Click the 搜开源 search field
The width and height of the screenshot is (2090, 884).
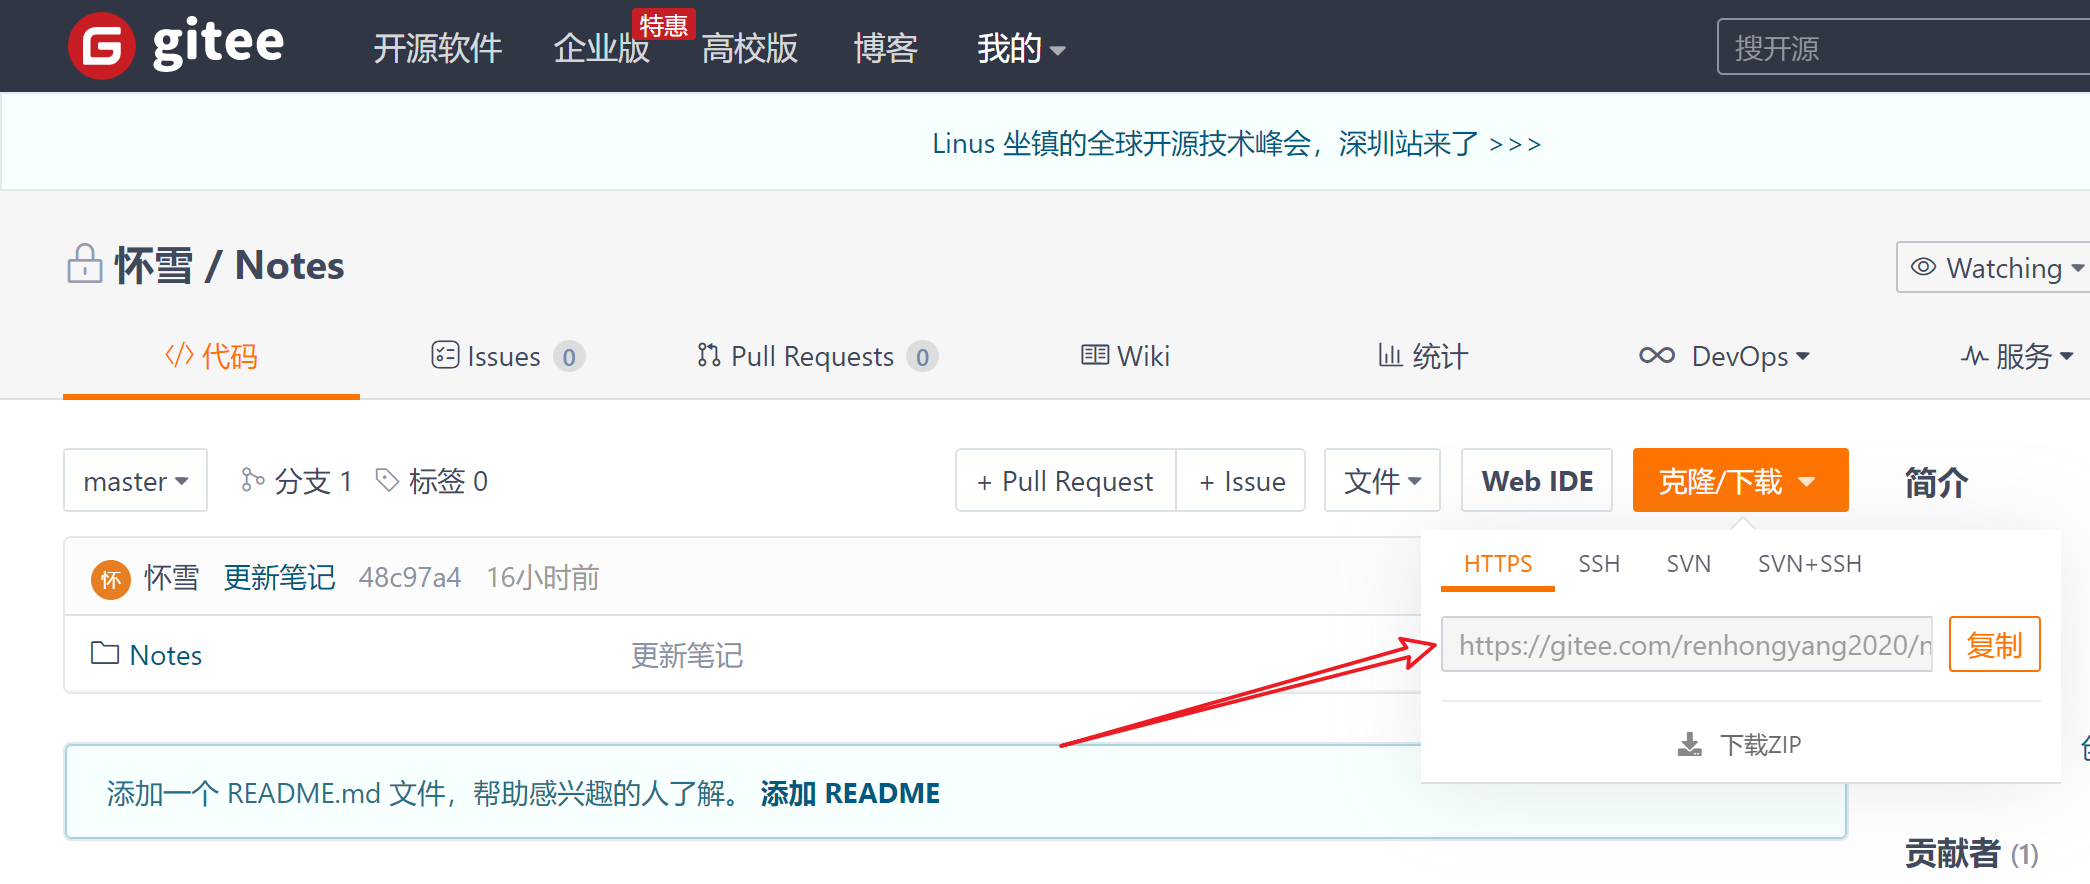1903,47
